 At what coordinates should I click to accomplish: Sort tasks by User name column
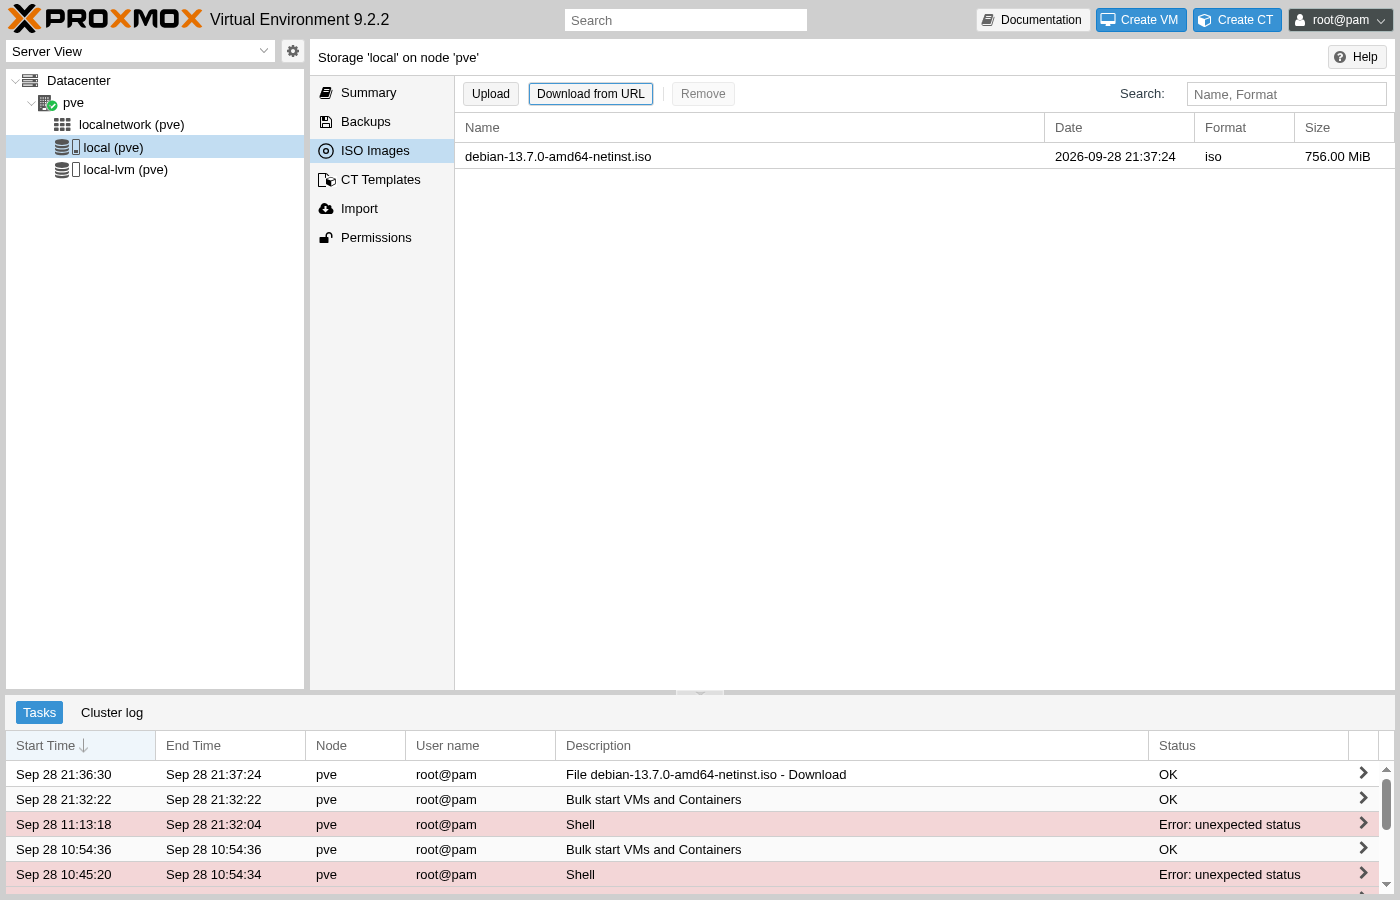pyautogui.click(x=481, y=746)
